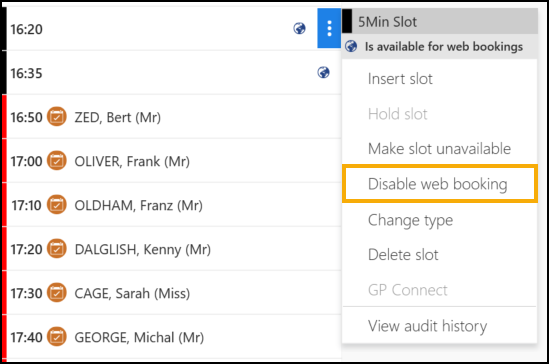The width and height of the screenshot is (549, 364).
Task: Click the calendar icon next to OLDHAM, Franz
Action: [57, 205]
